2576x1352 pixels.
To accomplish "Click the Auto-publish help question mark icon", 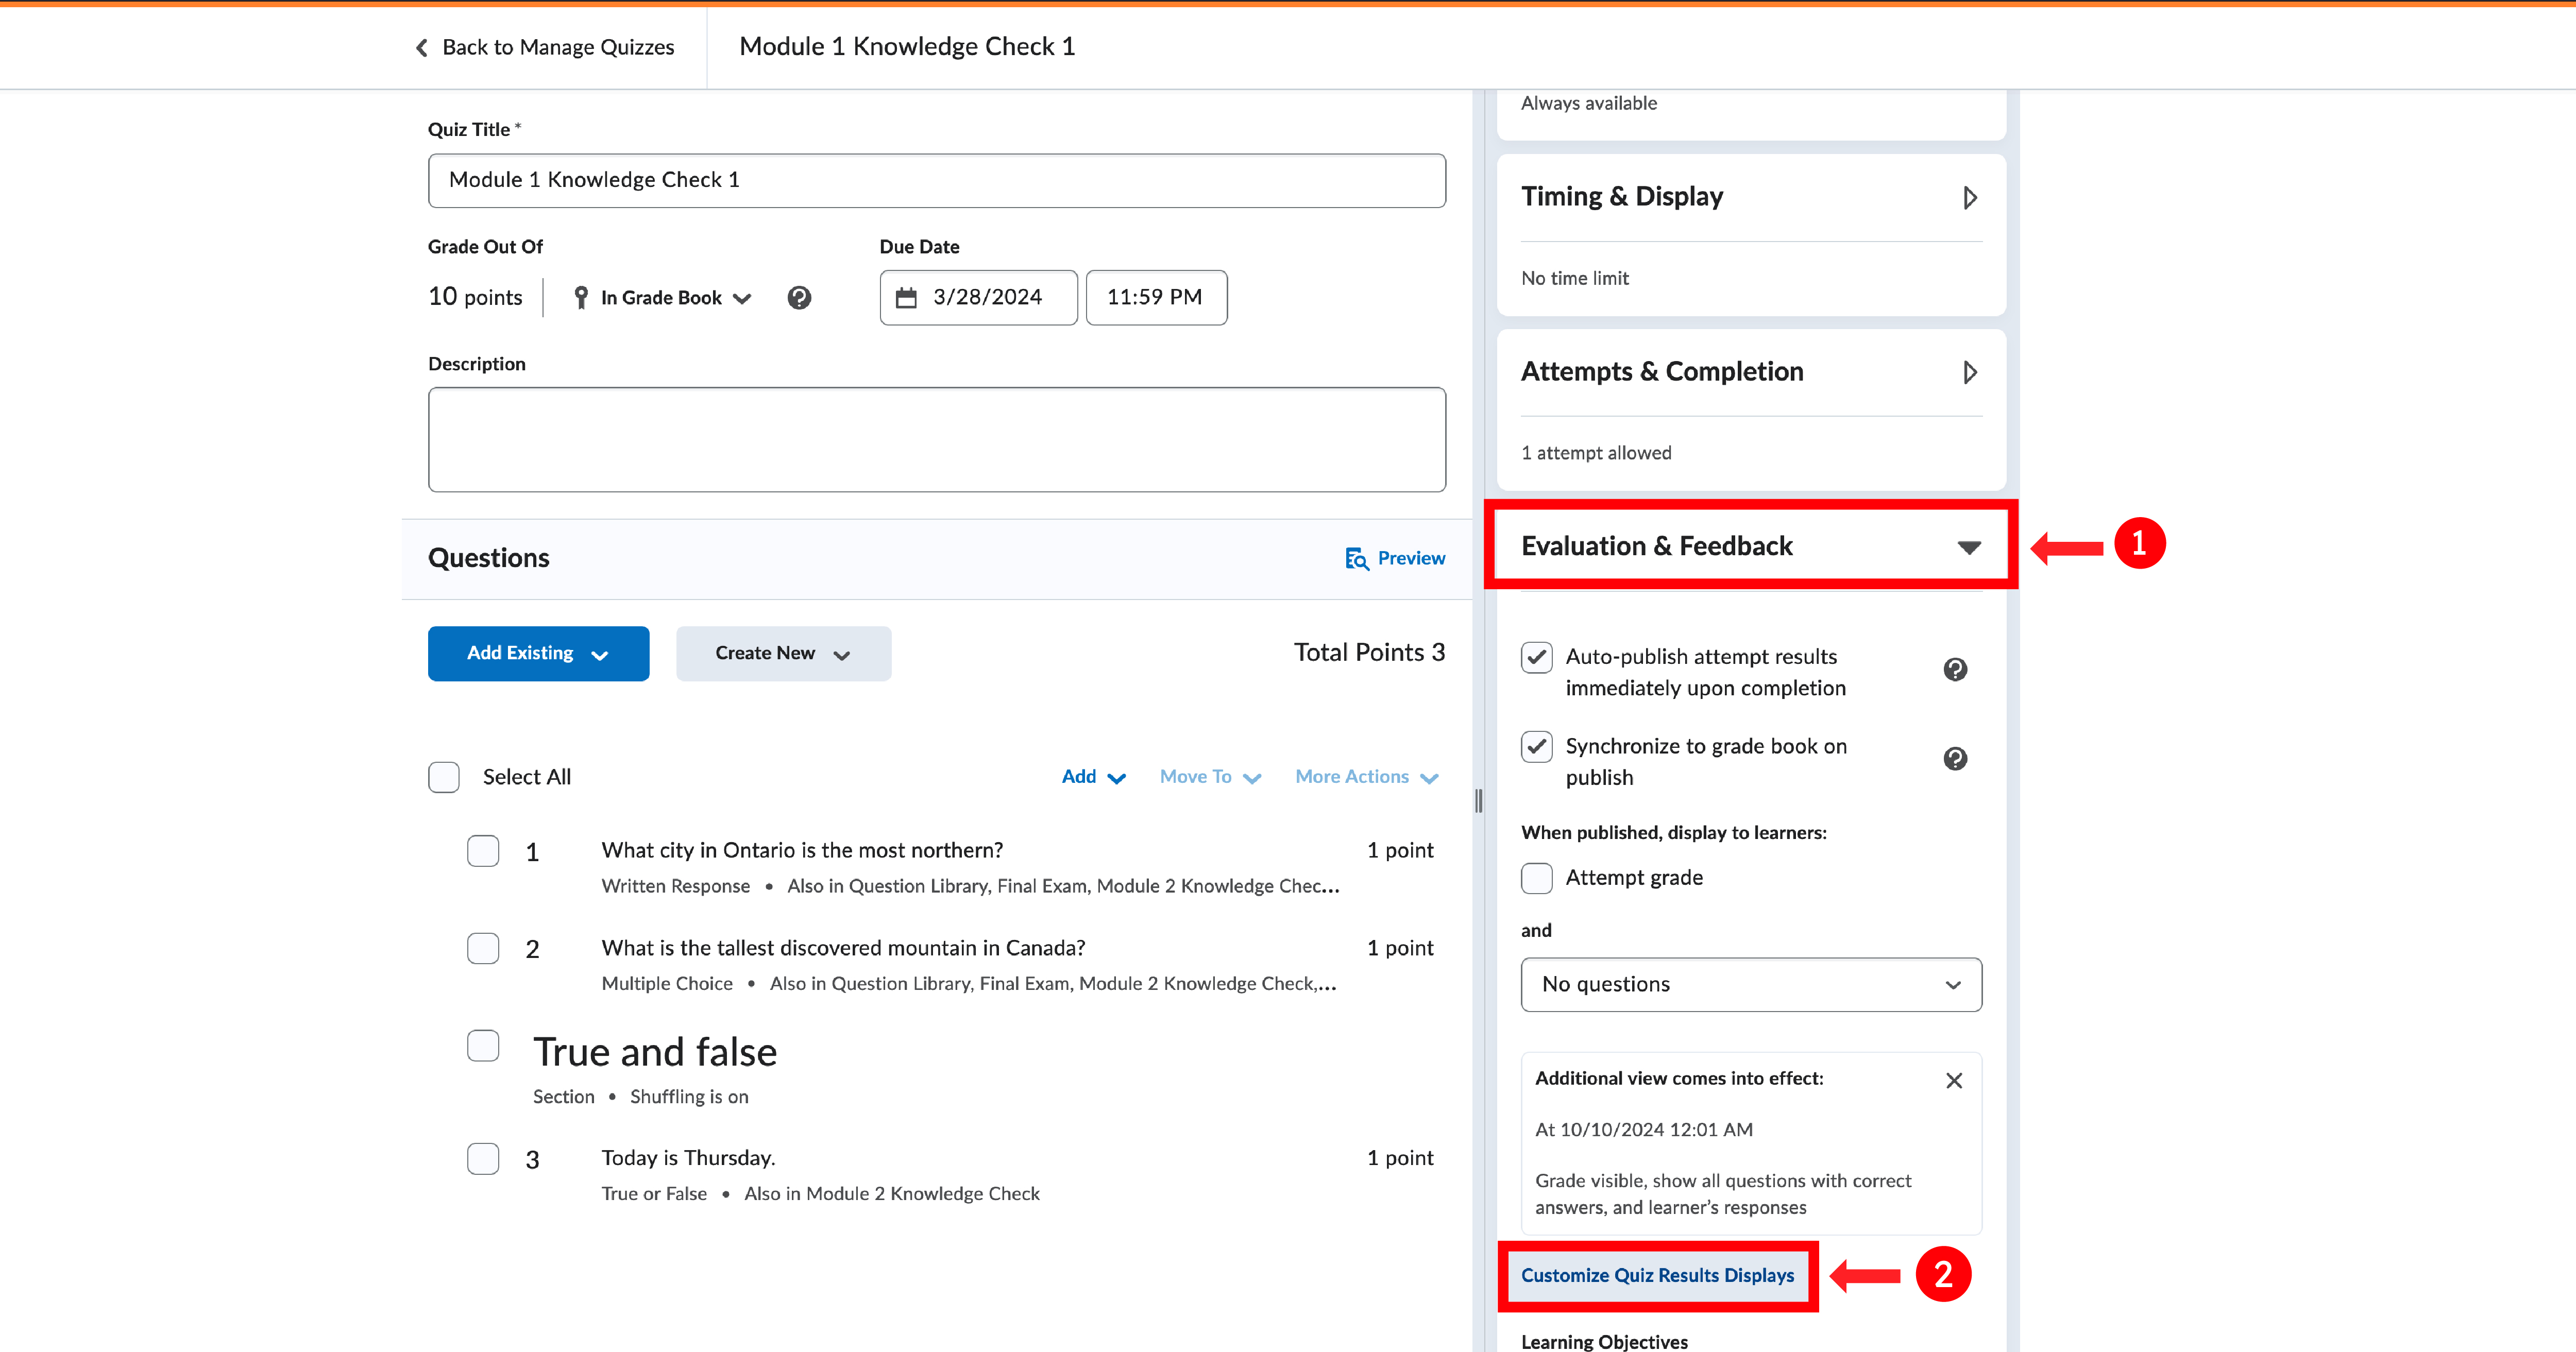I will (1955, 670).
